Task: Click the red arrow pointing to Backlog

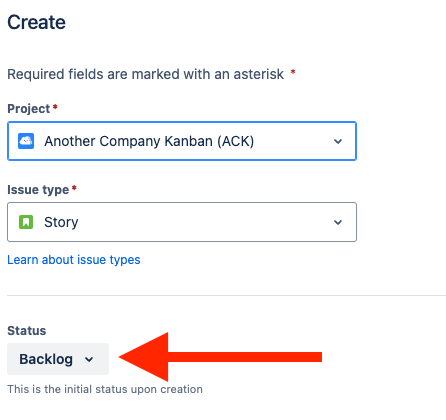Action: (220, 357)
